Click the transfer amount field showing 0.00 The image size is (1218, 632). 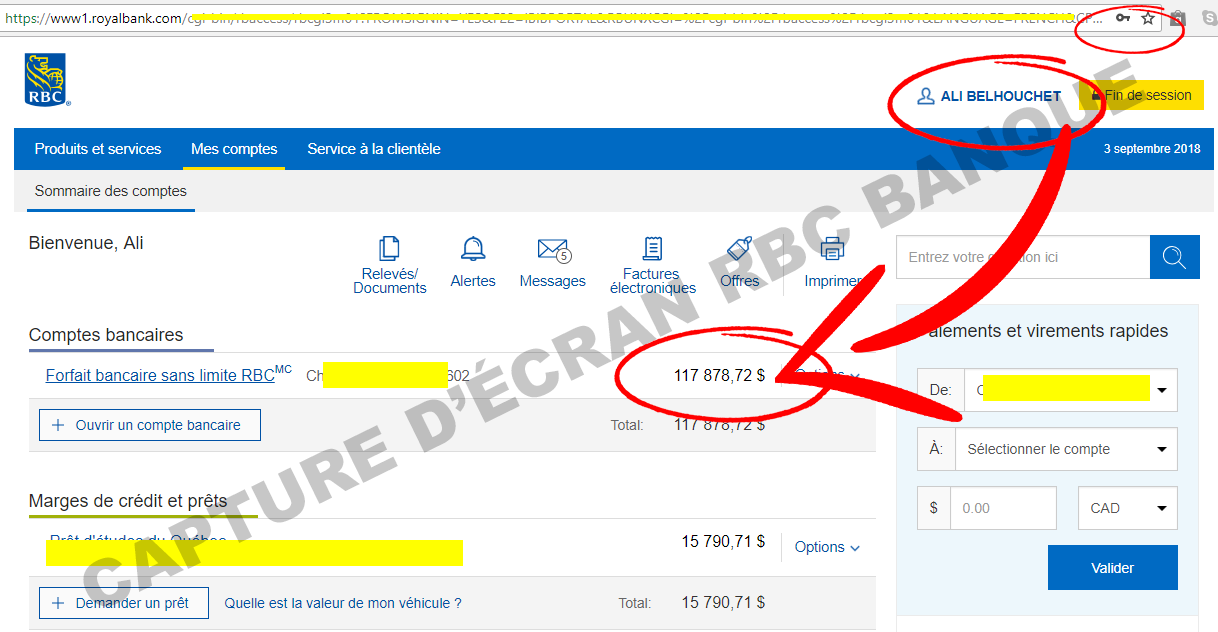tap(1003, 508)
